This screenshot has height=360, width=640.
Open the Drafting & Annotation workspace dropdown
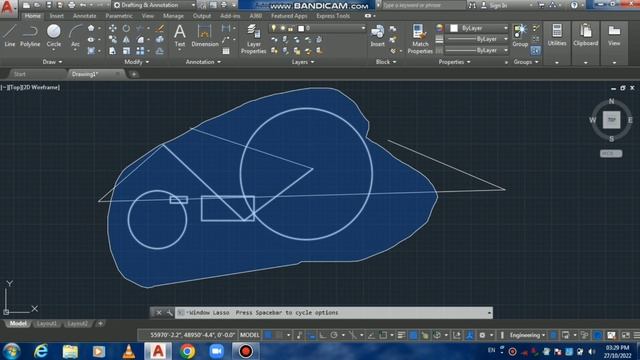coord(154,5)
